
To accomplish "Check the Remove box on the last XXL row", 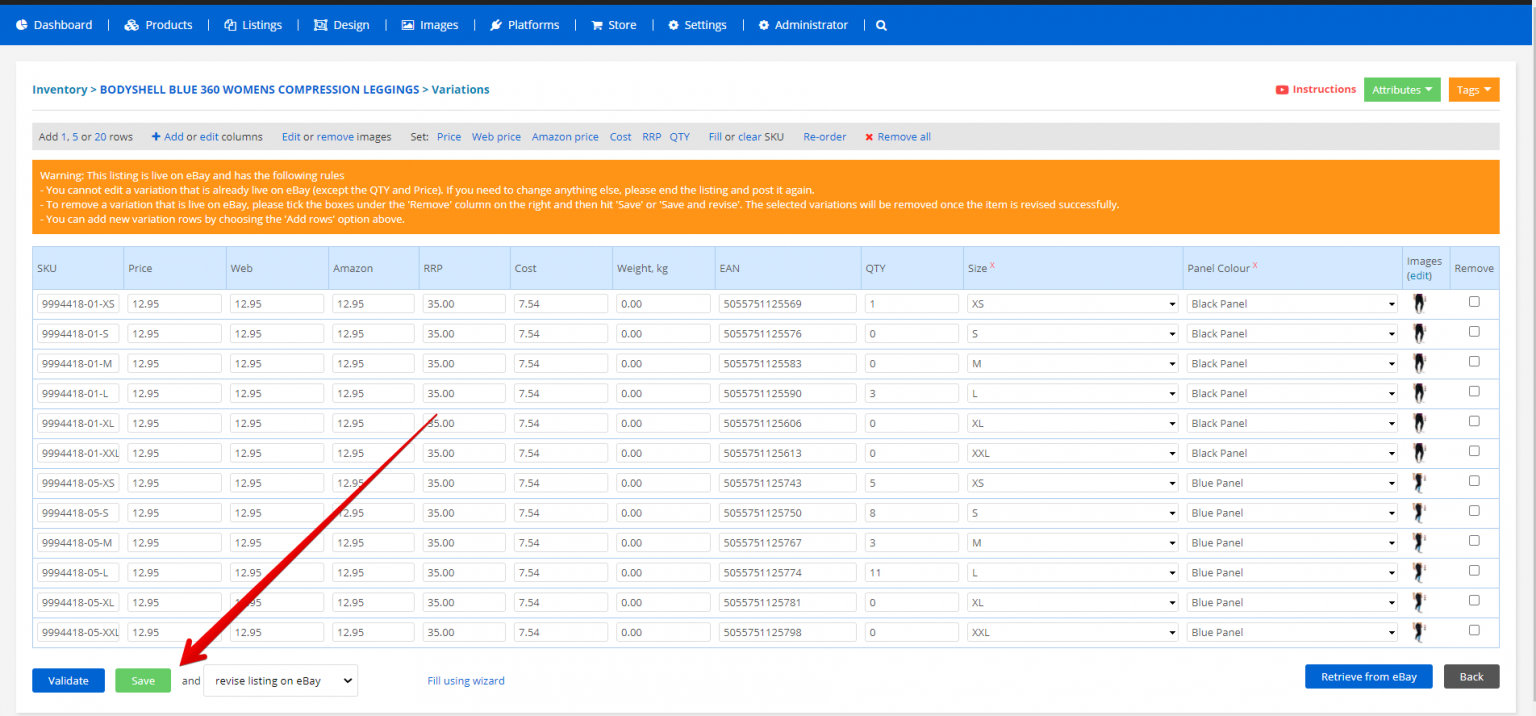I will (1473, 631).
